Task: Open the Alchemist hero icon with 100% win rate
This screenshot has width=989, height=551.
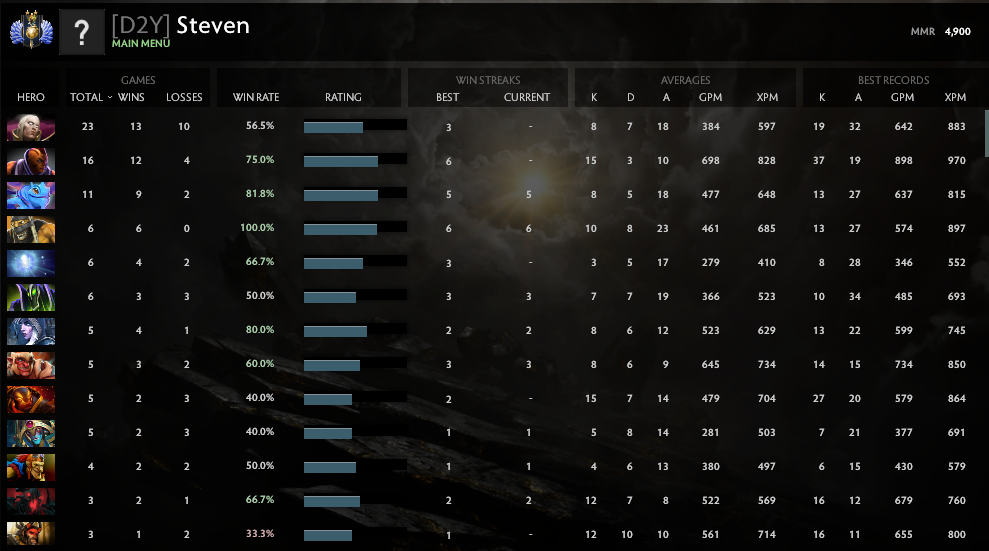Action: pyautogui.click(x=31, y=229)
